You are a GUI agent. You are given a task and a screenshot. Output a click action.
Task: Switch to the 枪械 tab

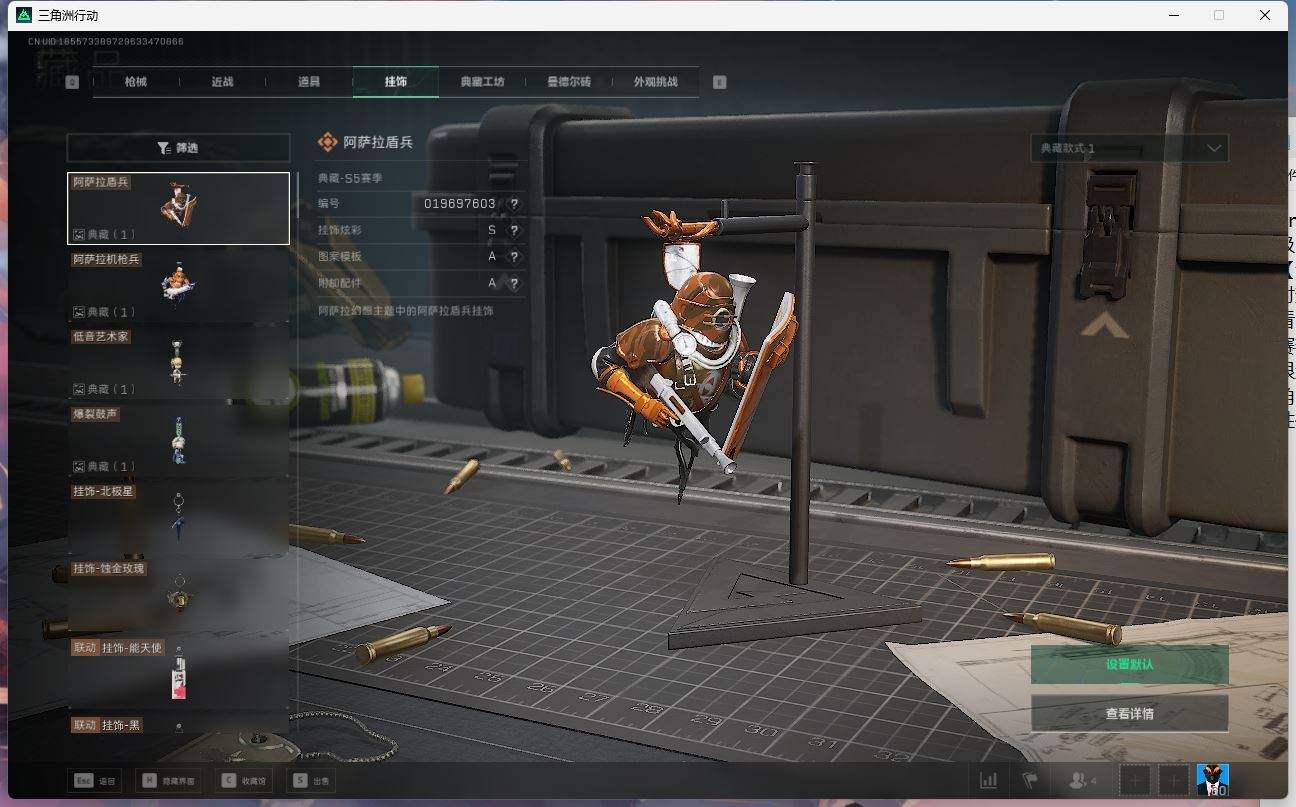pyautogui.click(x=136, y=82)
